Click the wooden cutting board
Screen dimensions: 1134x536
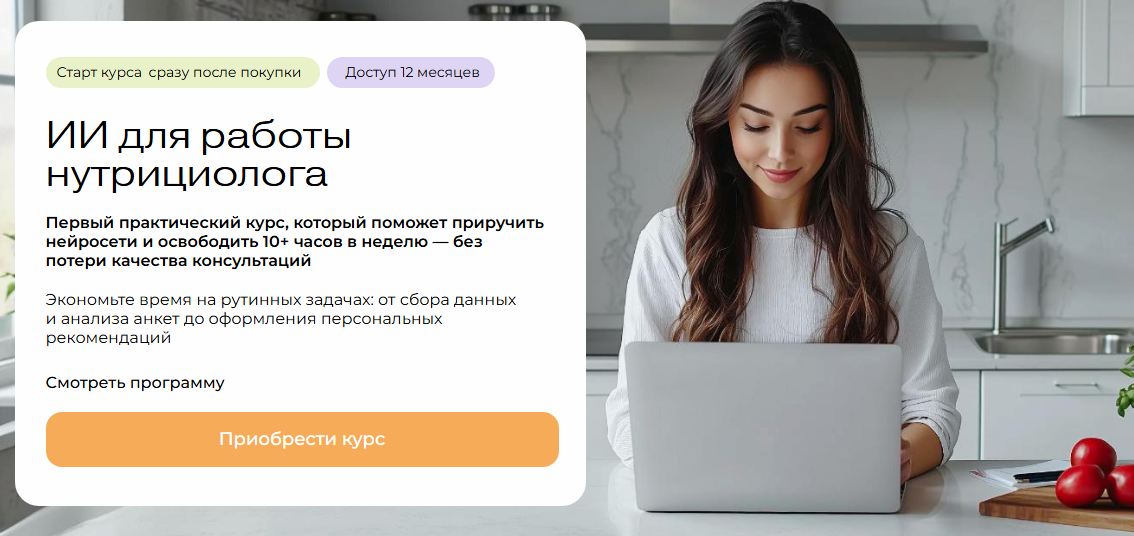(1056, 508)
